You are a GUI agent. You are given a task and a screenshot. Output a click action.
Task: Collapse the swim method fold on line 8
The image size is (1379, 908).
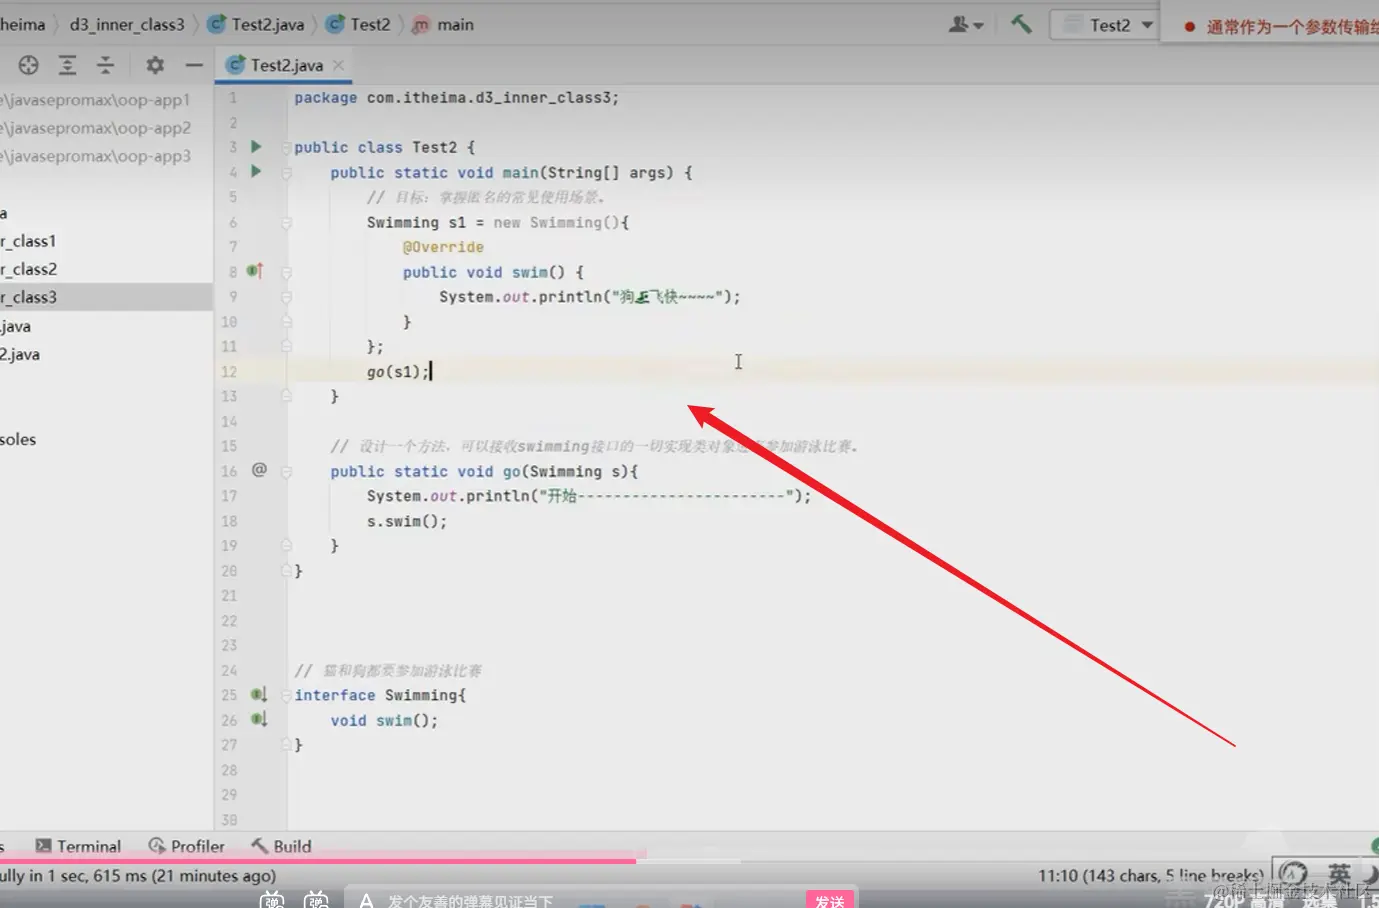[x=287, y=272]
